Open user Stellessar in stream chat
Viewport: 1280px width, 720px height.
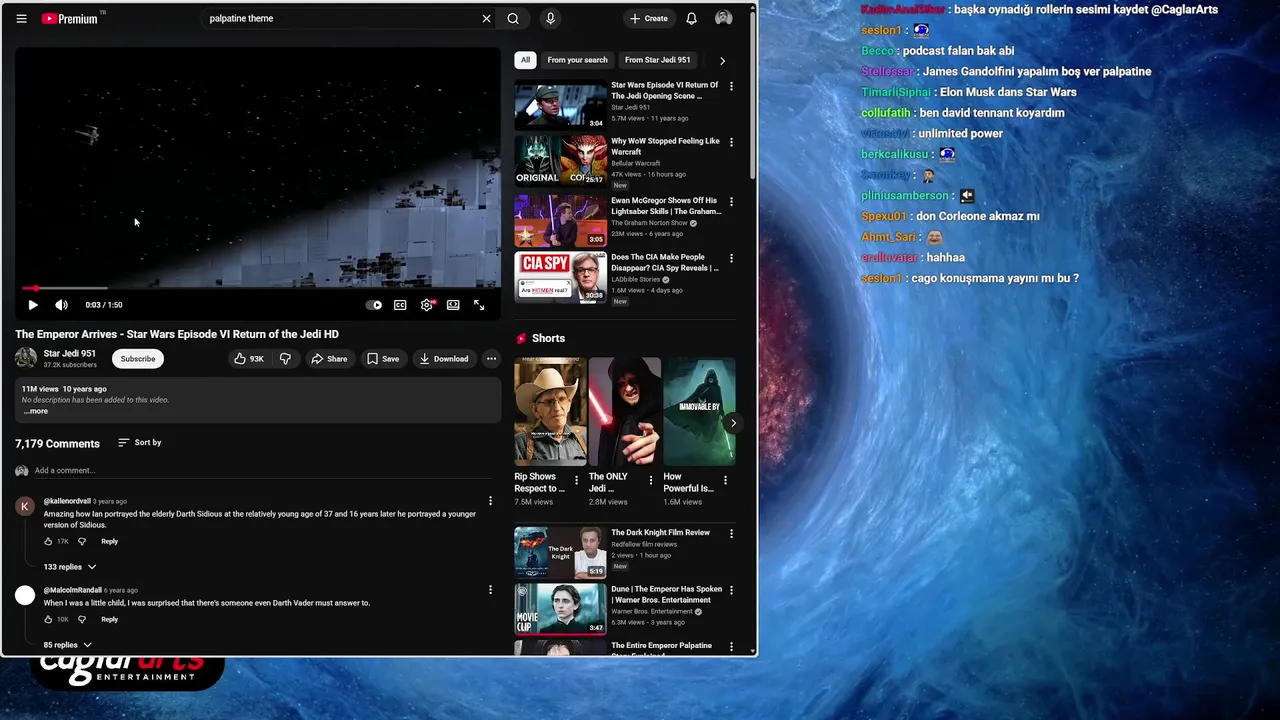(887, 72)
